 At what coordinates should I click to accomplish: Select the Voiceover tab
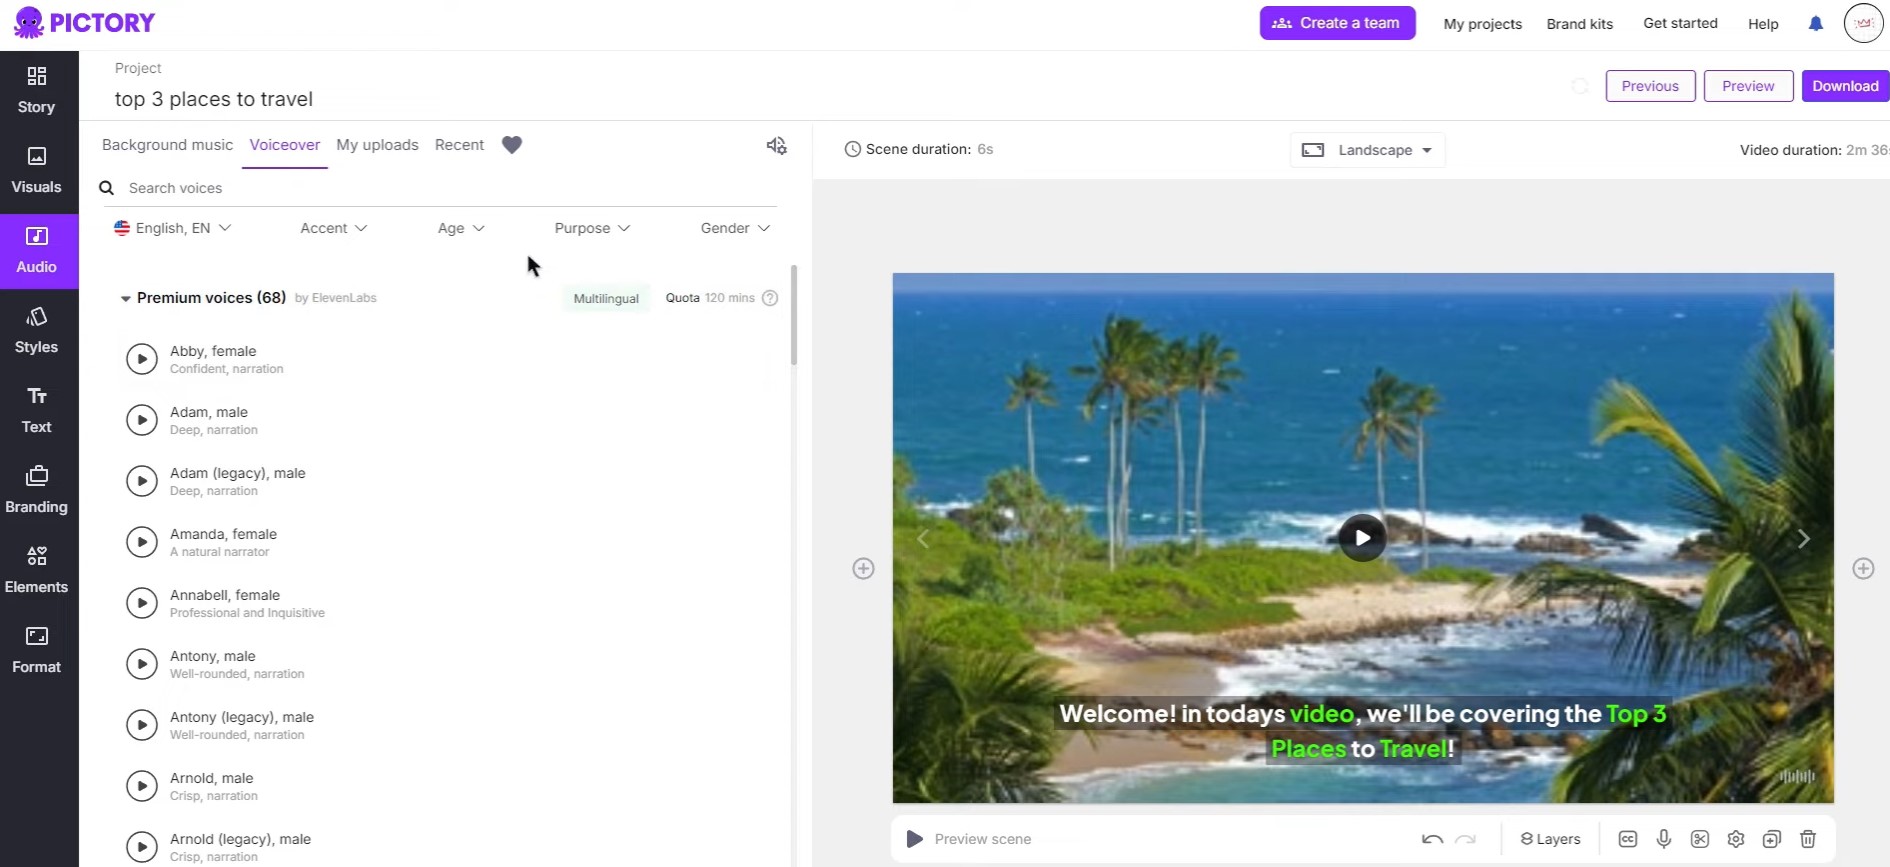(285, 145)
